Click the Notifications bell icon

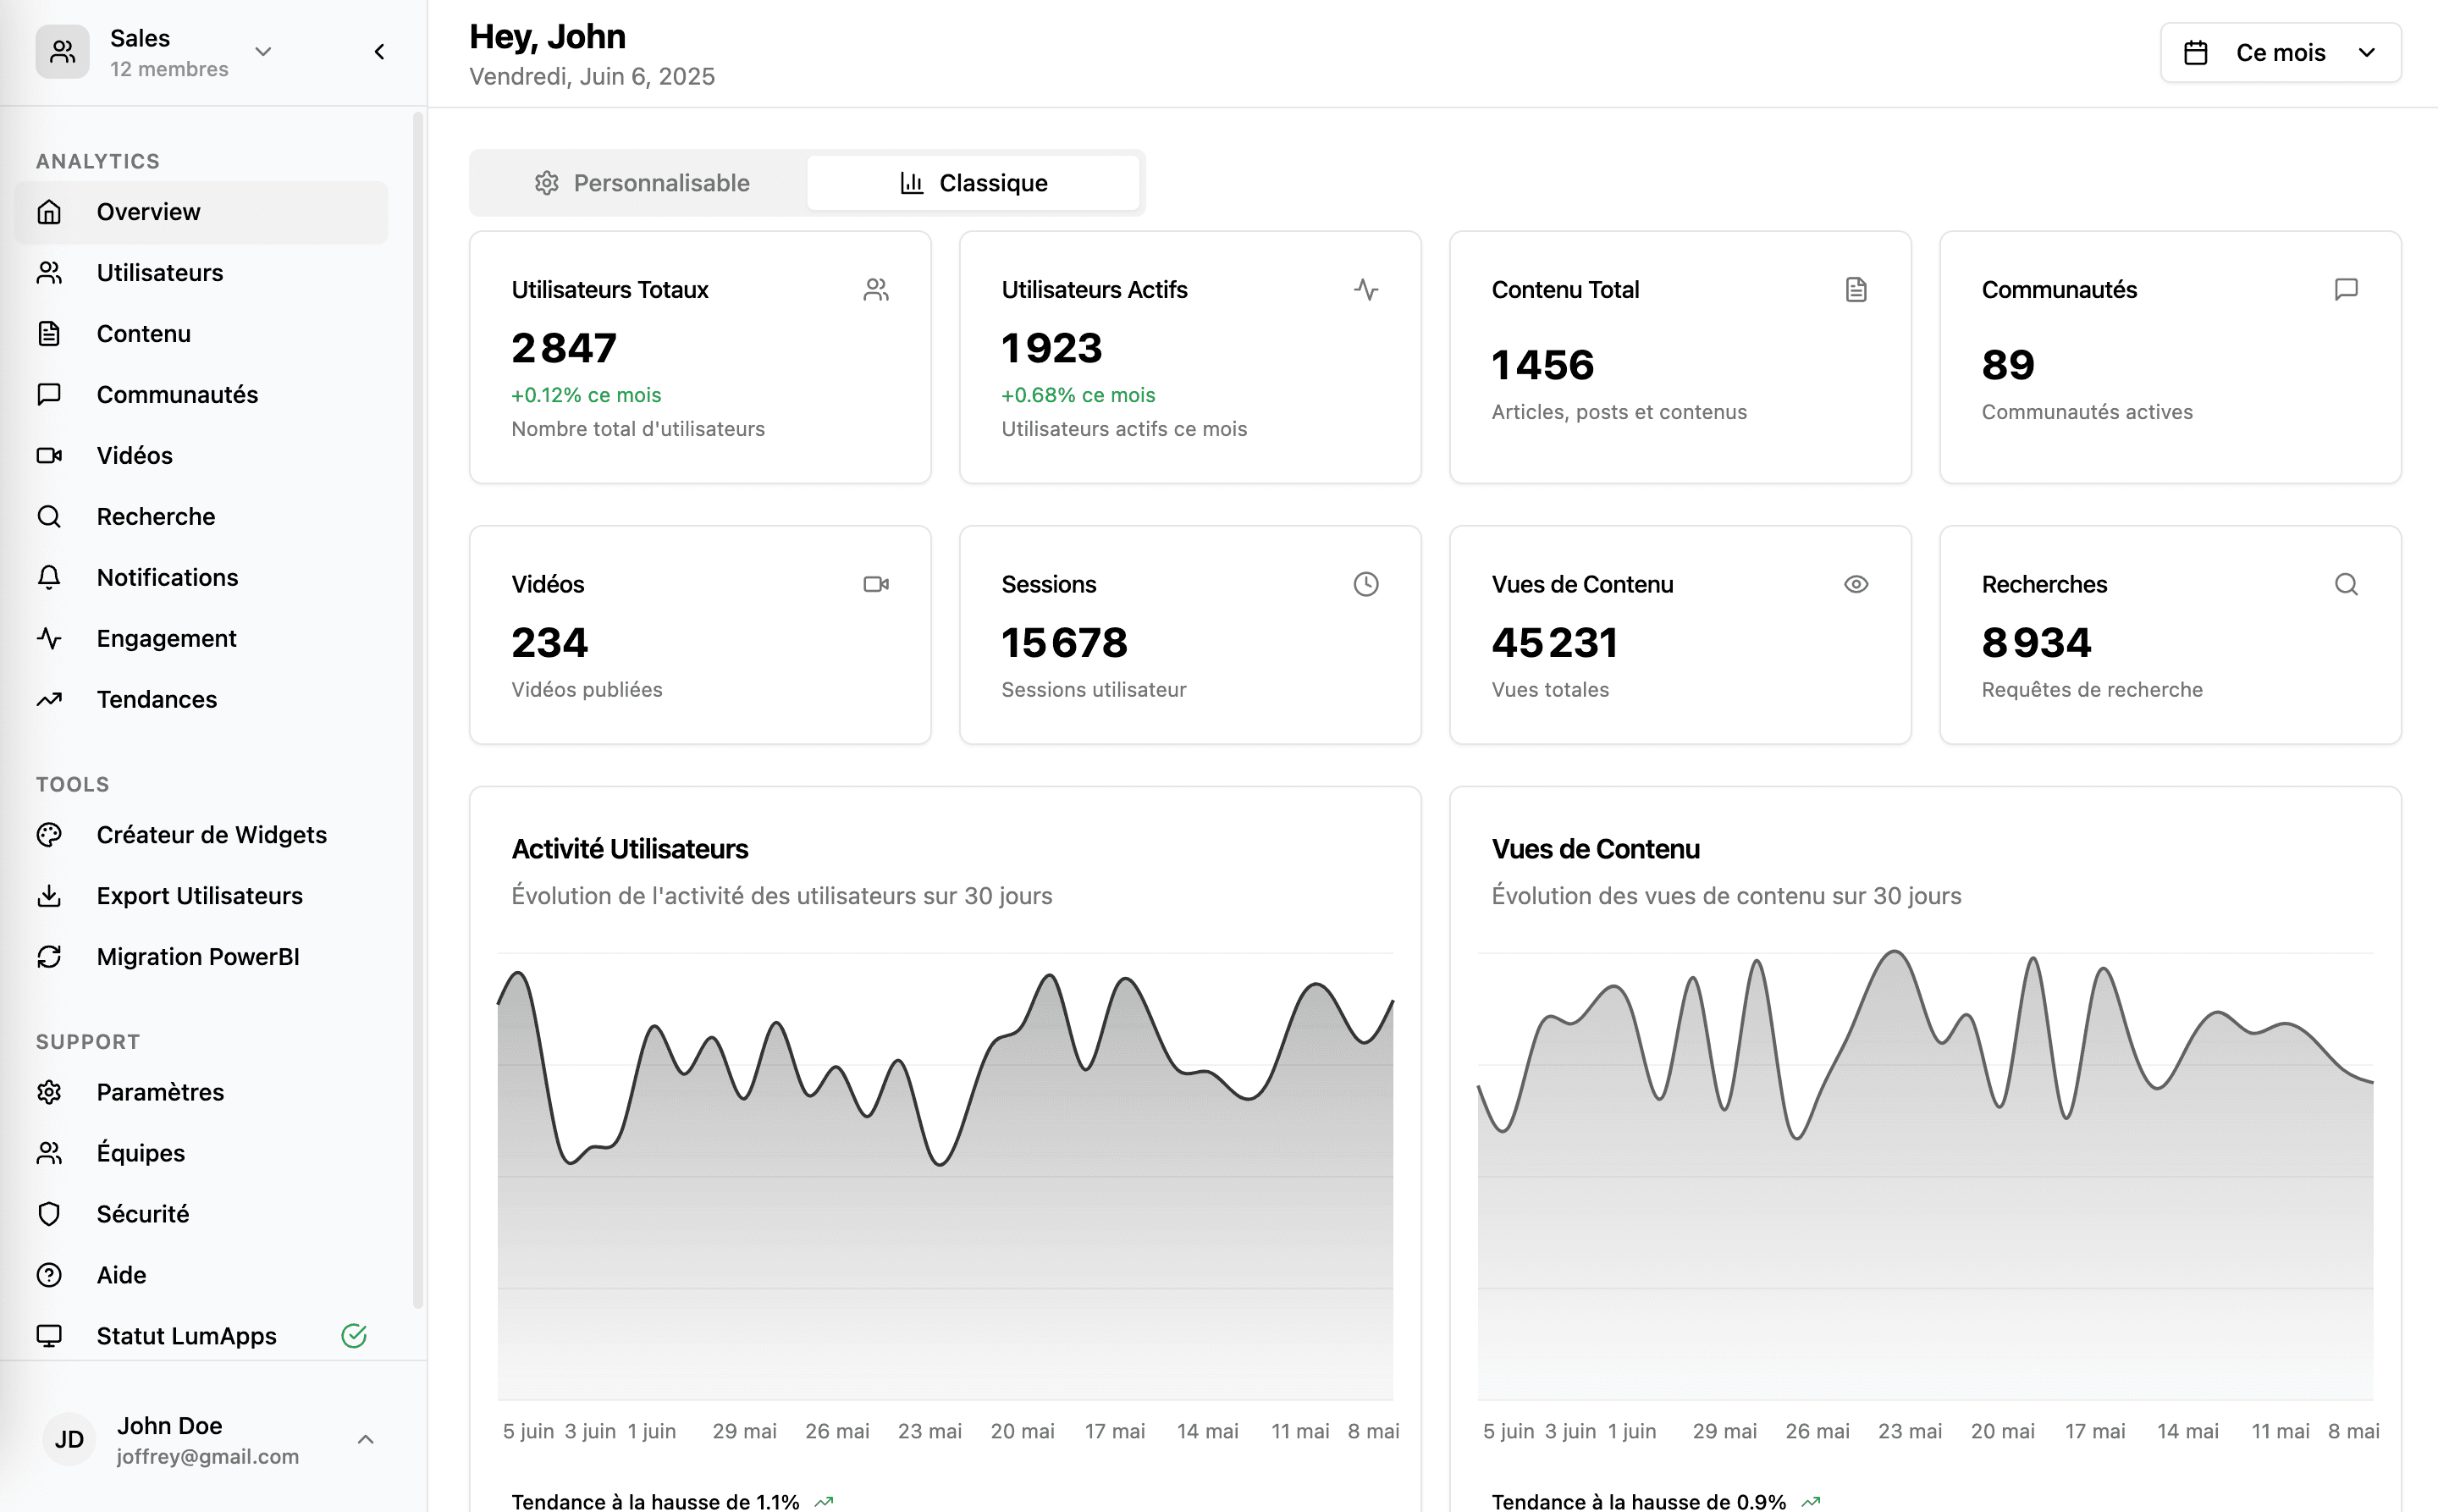click(x=49, y=577)
